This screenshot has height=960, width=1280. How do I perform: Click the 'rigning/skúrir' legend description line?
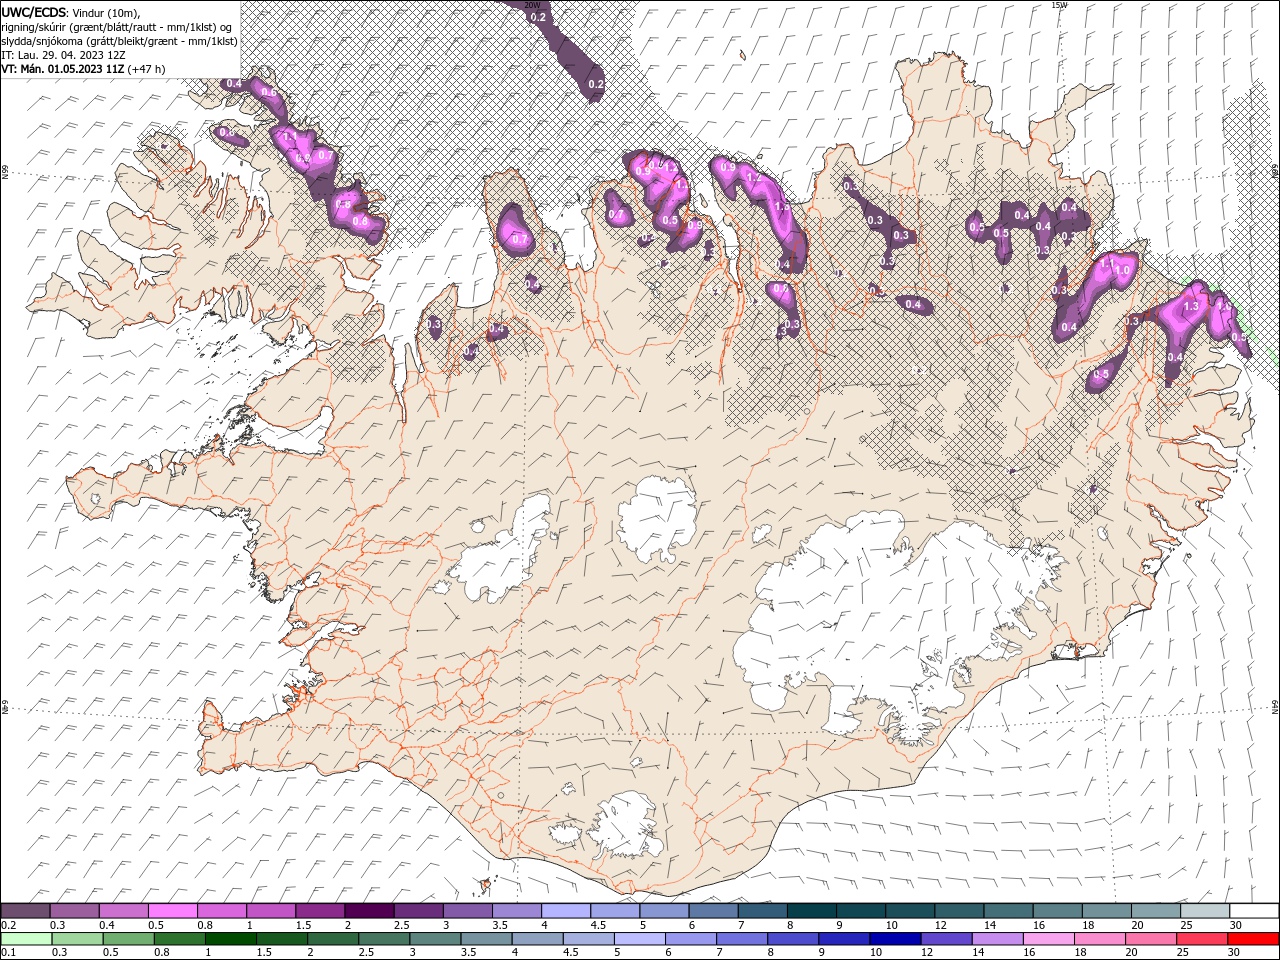point(118,27)
